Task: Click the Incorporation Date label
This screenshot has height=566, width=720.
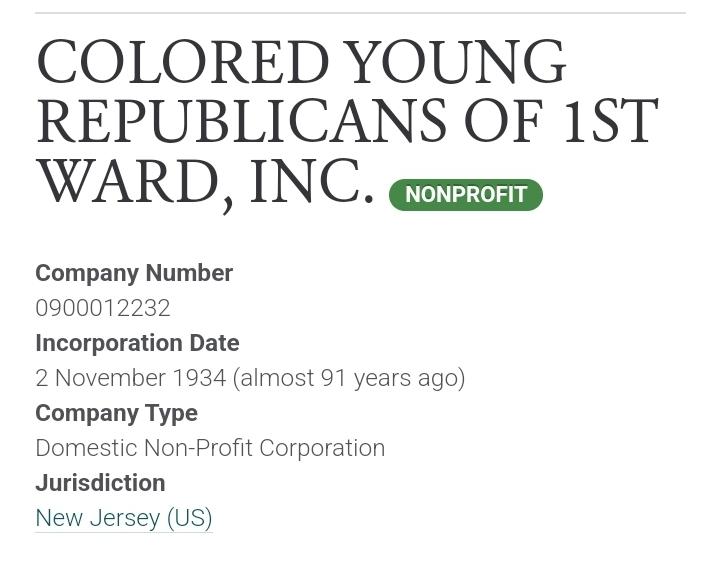Action: point(137,343)
